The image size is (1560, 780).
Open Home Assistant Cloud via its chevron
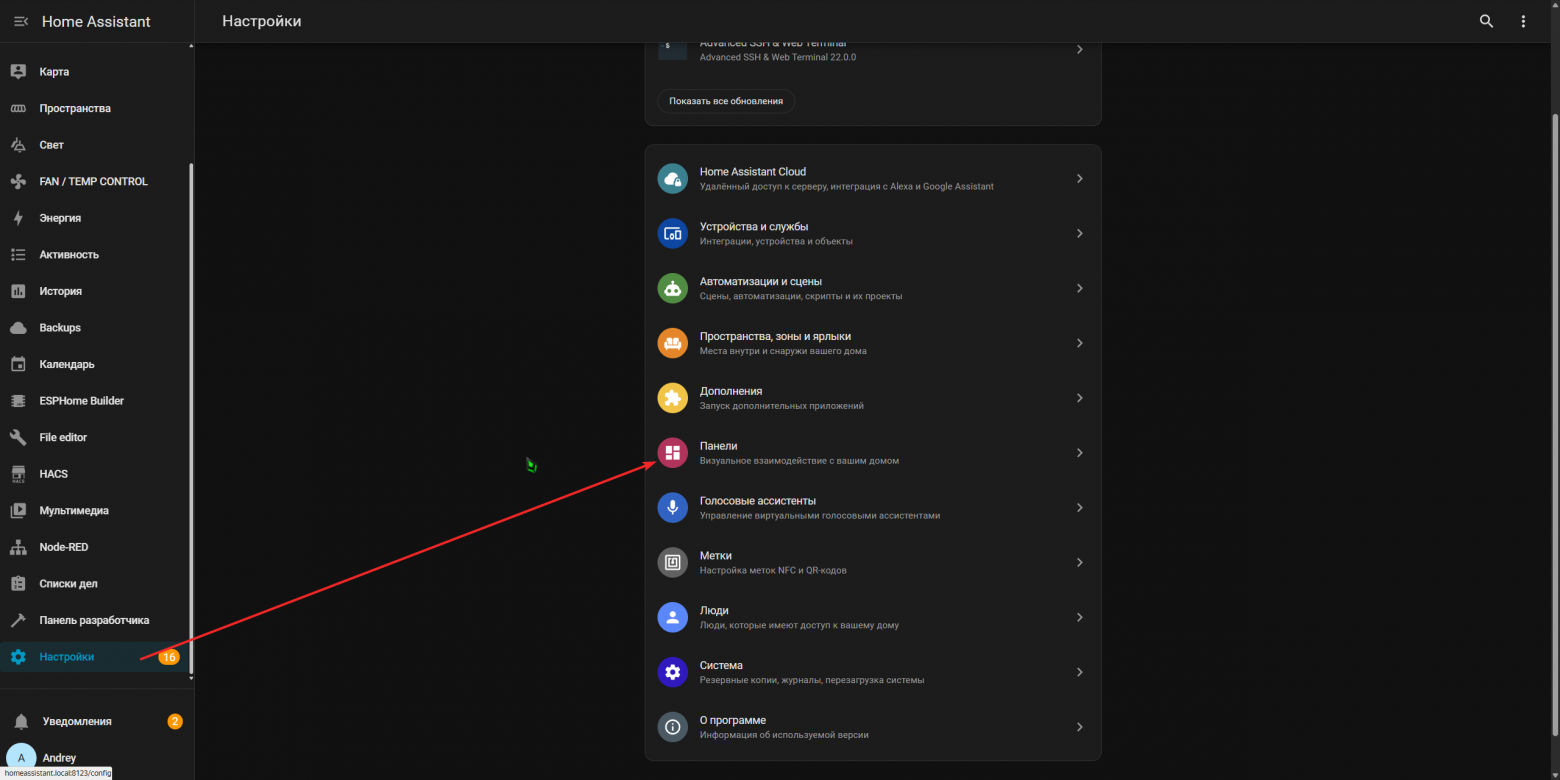[1079, 178]
